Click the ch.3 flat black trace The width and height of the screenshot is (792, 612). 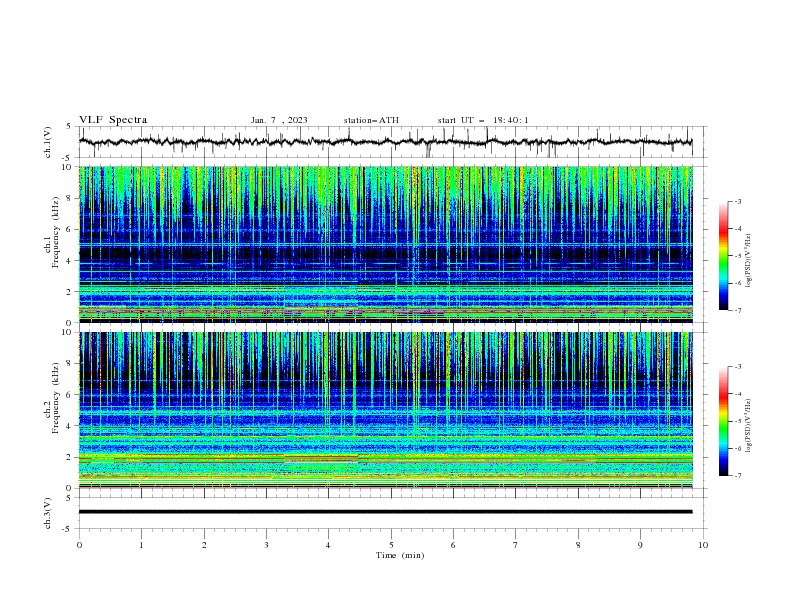pos(385,512)
